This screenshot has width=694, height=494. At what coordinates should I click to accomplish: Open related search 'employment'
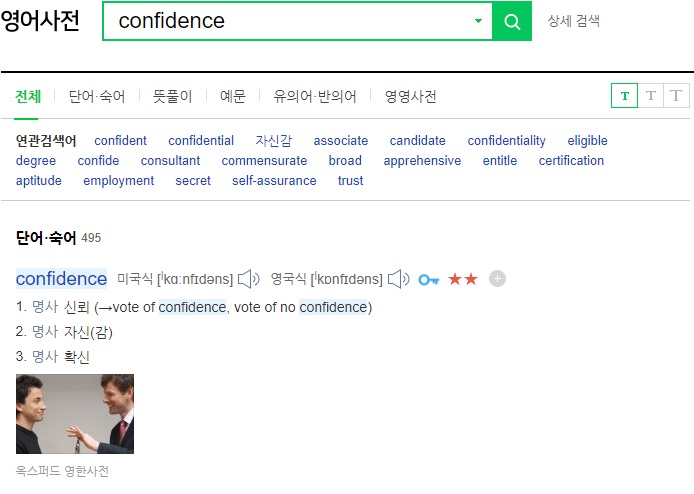[x=119, y=181]
